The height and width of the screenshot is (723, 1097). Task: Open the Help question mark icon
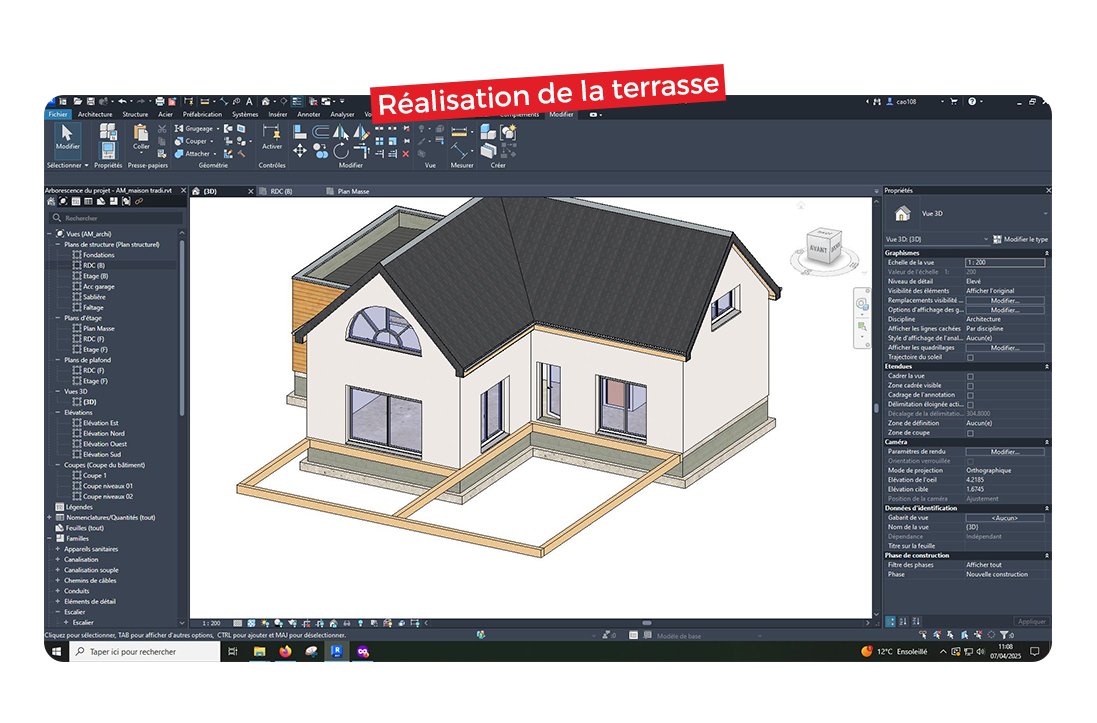pos(972,101)
